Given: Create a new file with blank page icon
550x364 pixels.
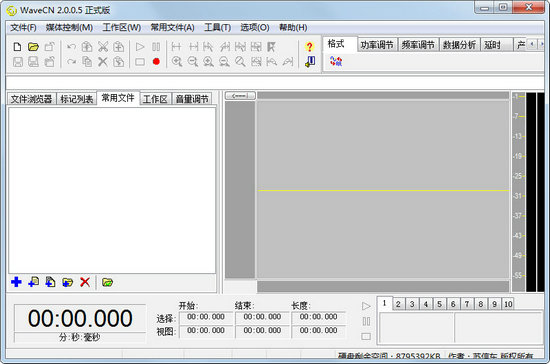Looking at the screenshot, I should coord(17,47).
